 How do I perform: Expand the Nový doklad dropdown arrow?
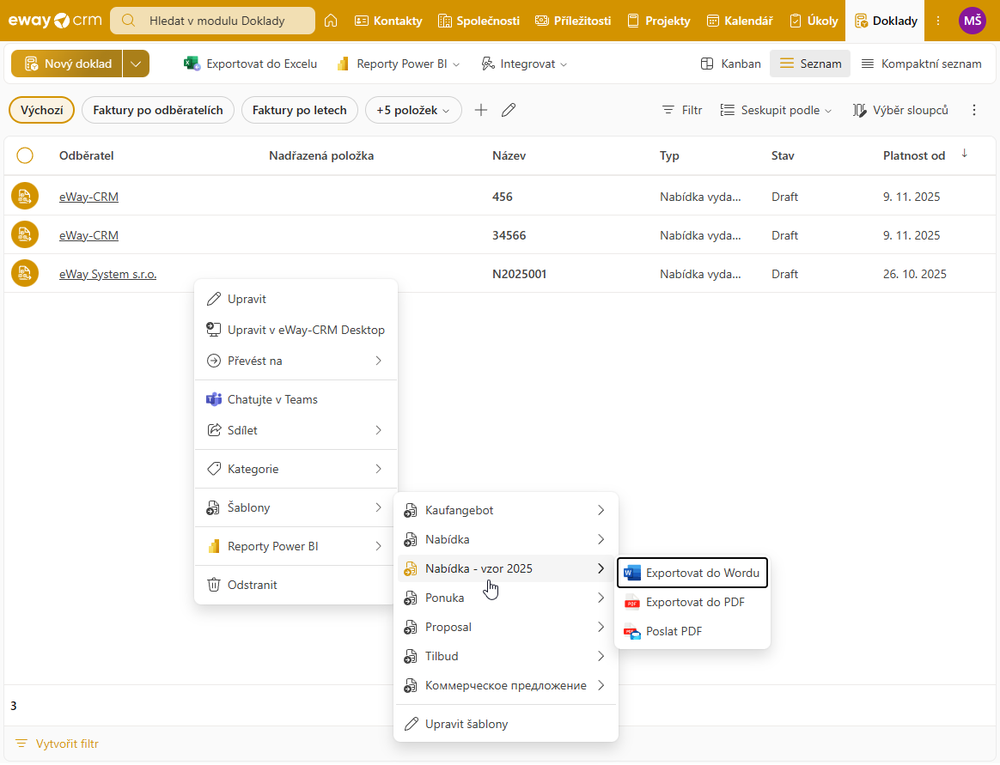click(137, 64)
